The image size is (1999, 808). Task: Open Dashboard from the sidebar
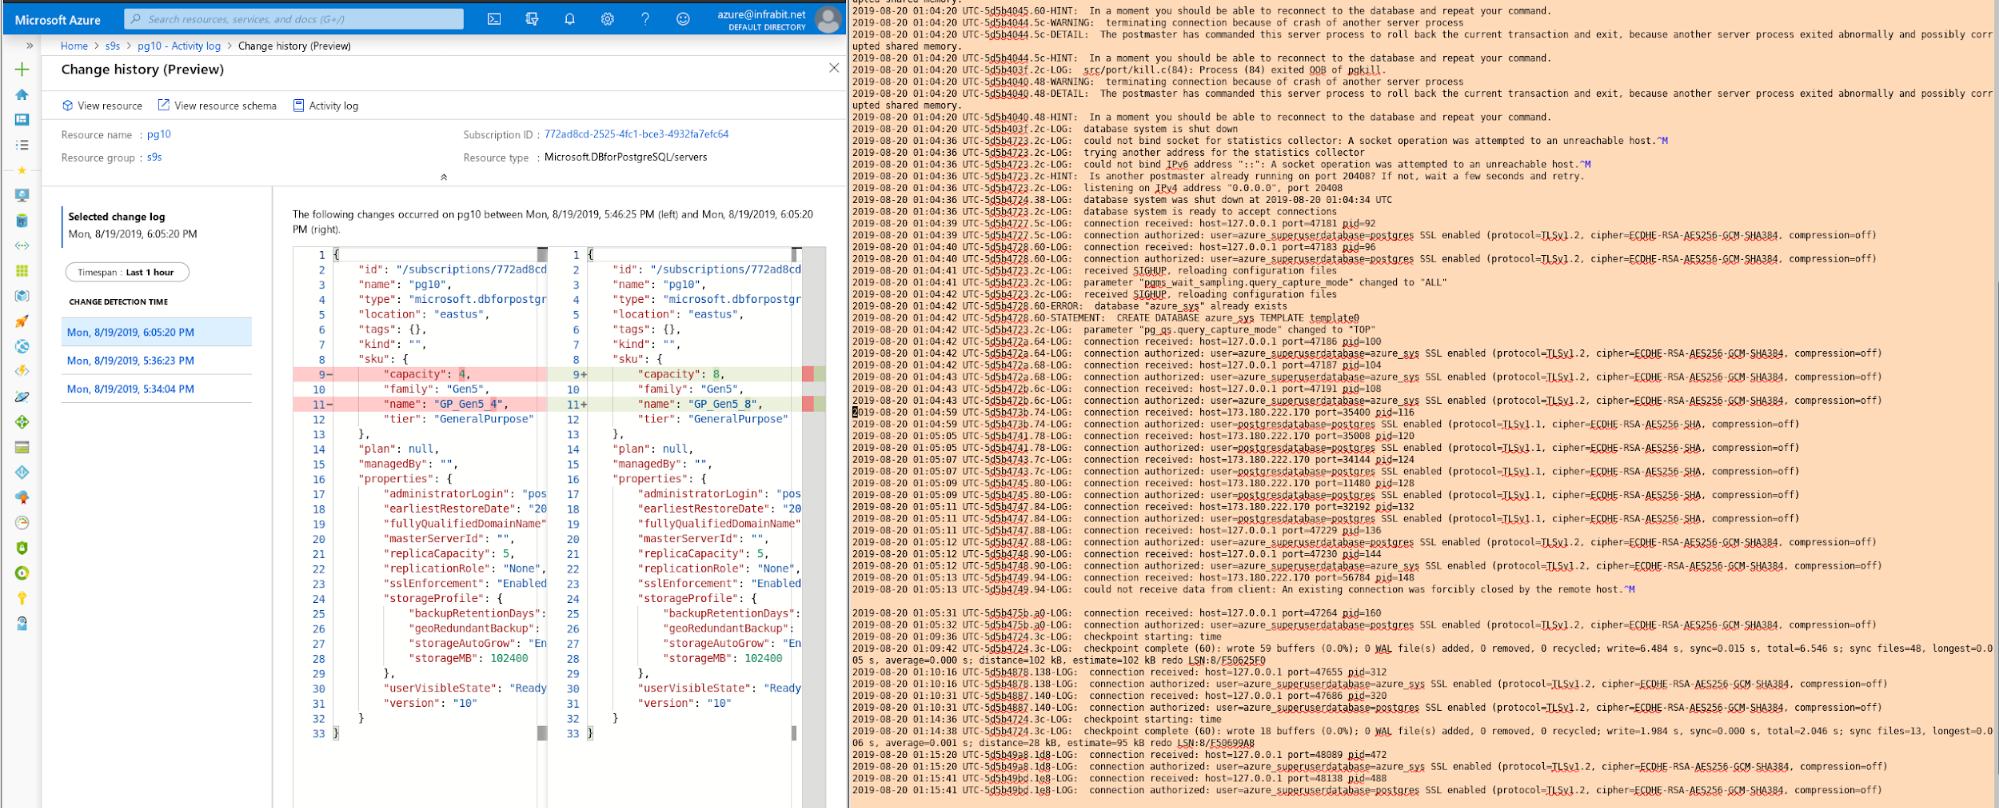[22, 120]
